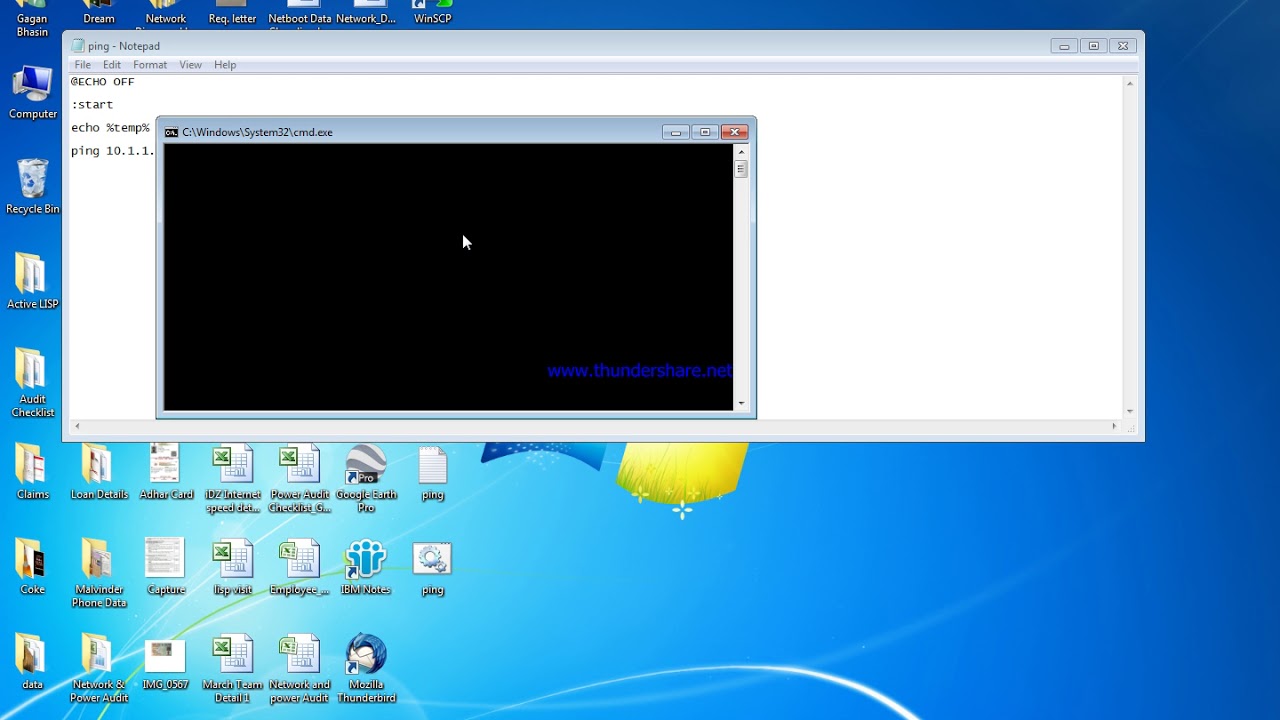Close the ping Notepad window
The image size is (1280, 720).
tap(1123, 46)
